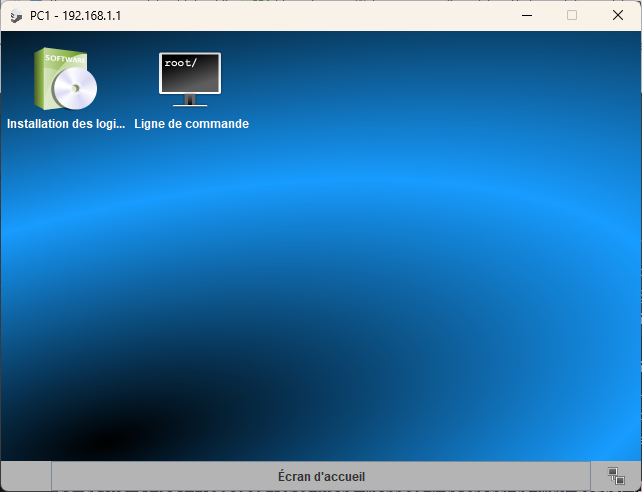The image size is (642, 492).
Task: Select the "Installation des logi..." label
Action: click(x=66, y=124)
